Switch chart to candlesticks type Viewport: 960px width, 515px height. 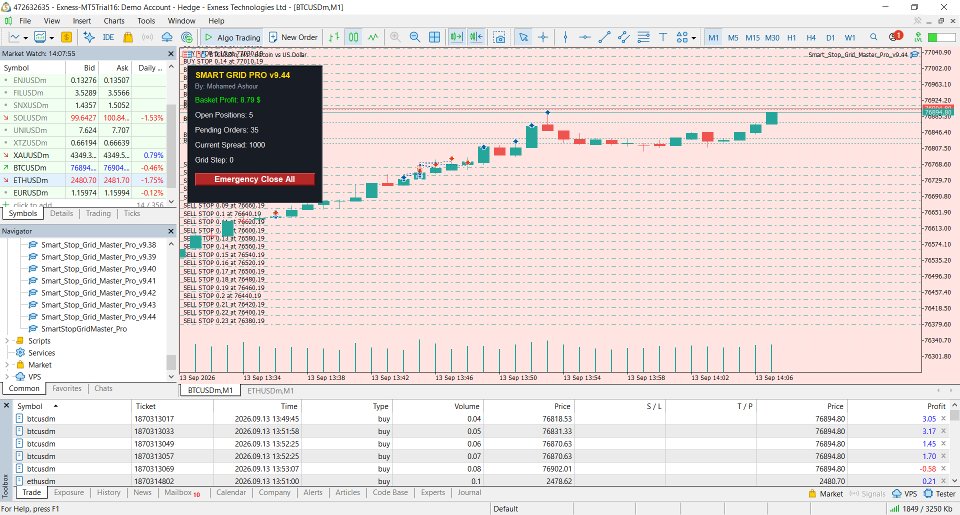click(x=353, y=37)
